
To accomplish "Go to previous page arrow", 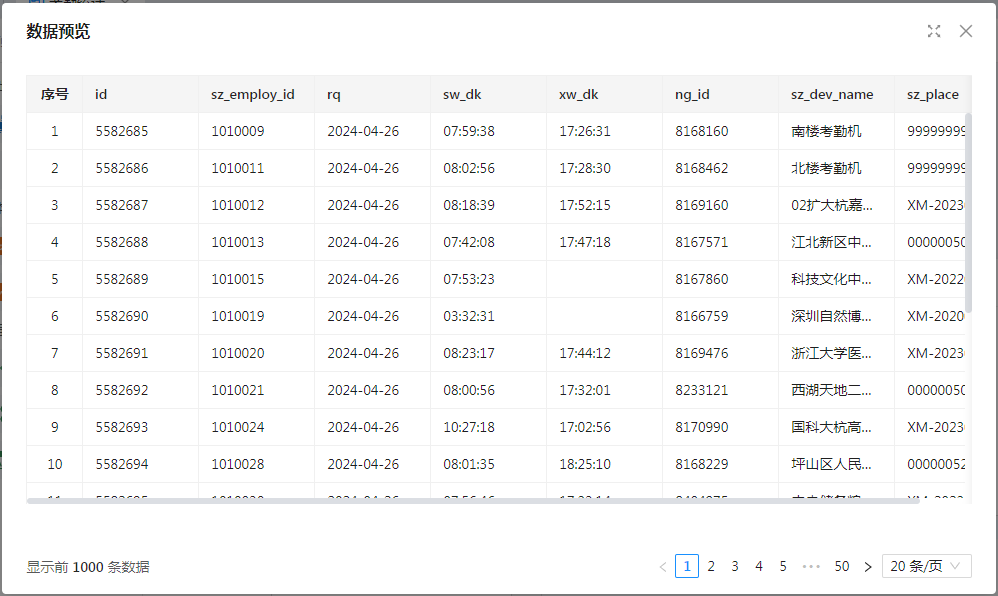I will click(x=662, y=567).
